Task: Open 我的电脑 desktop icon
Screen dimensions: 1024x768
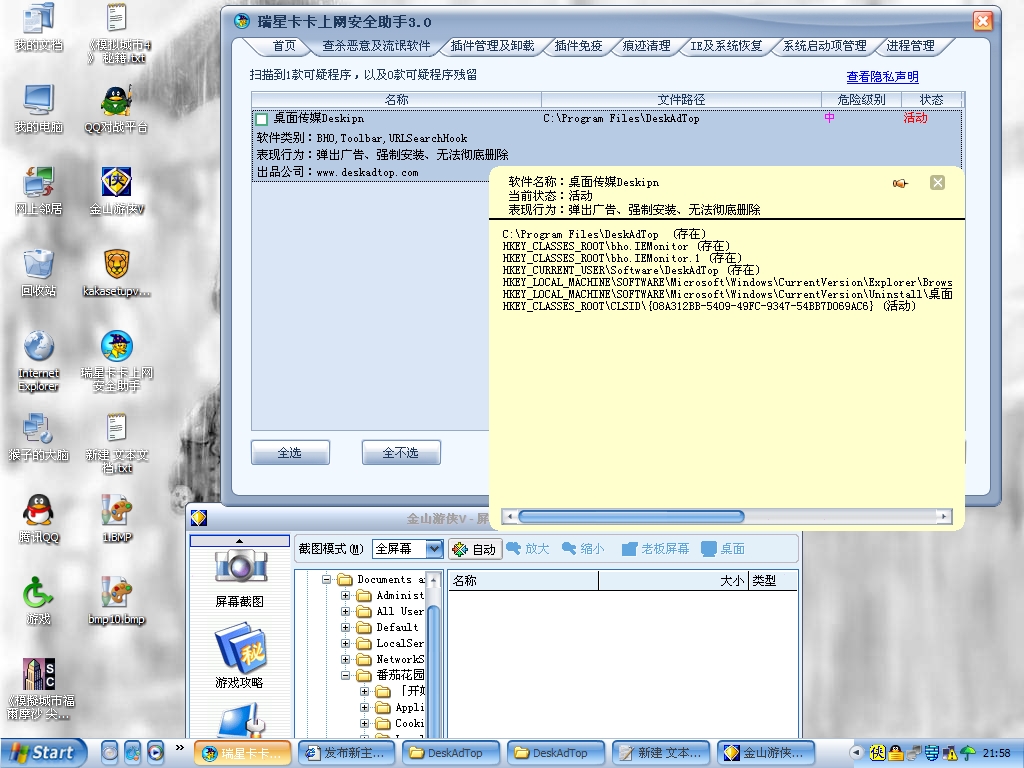Action: 39,109
